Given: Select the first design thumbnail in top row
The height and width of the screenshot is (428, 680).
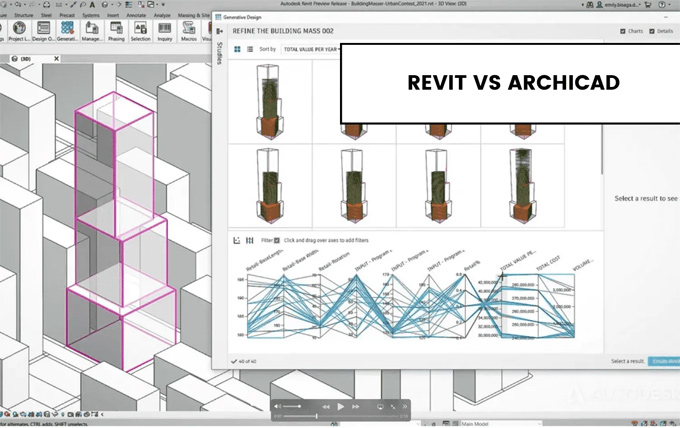Looking at the screenshot, I should point(270,102).
